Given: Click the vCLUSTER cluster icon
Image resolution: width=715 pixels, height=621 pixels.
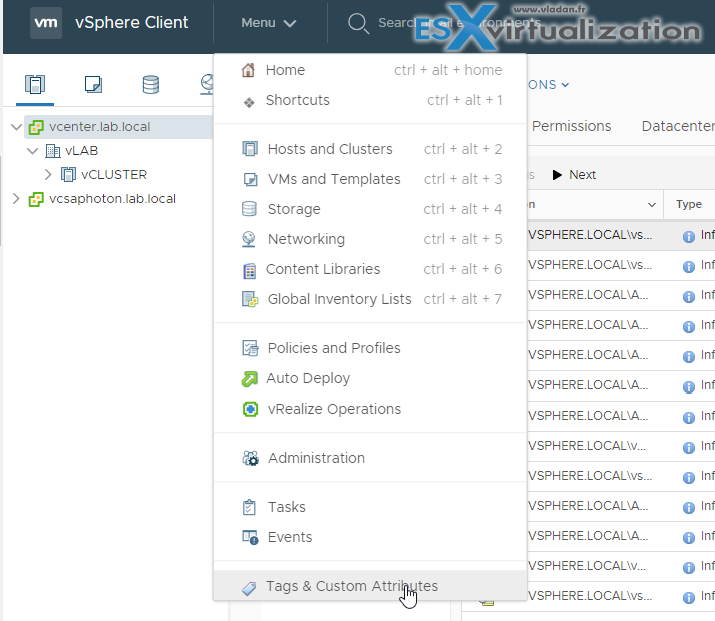Looking at the screenshot, I should [68, 175].
